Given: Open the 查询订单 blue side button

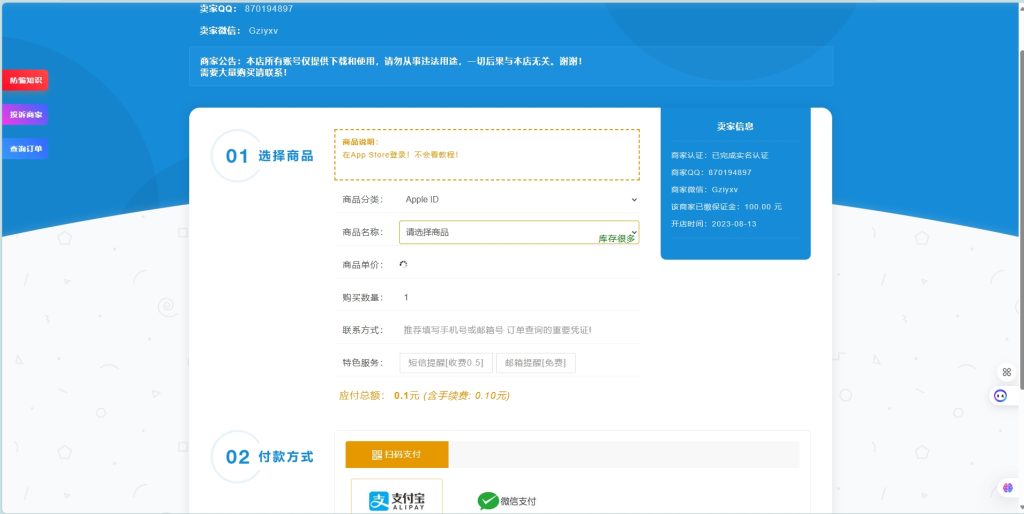Looking at the screenshot, I should click(x=25, y=148).
